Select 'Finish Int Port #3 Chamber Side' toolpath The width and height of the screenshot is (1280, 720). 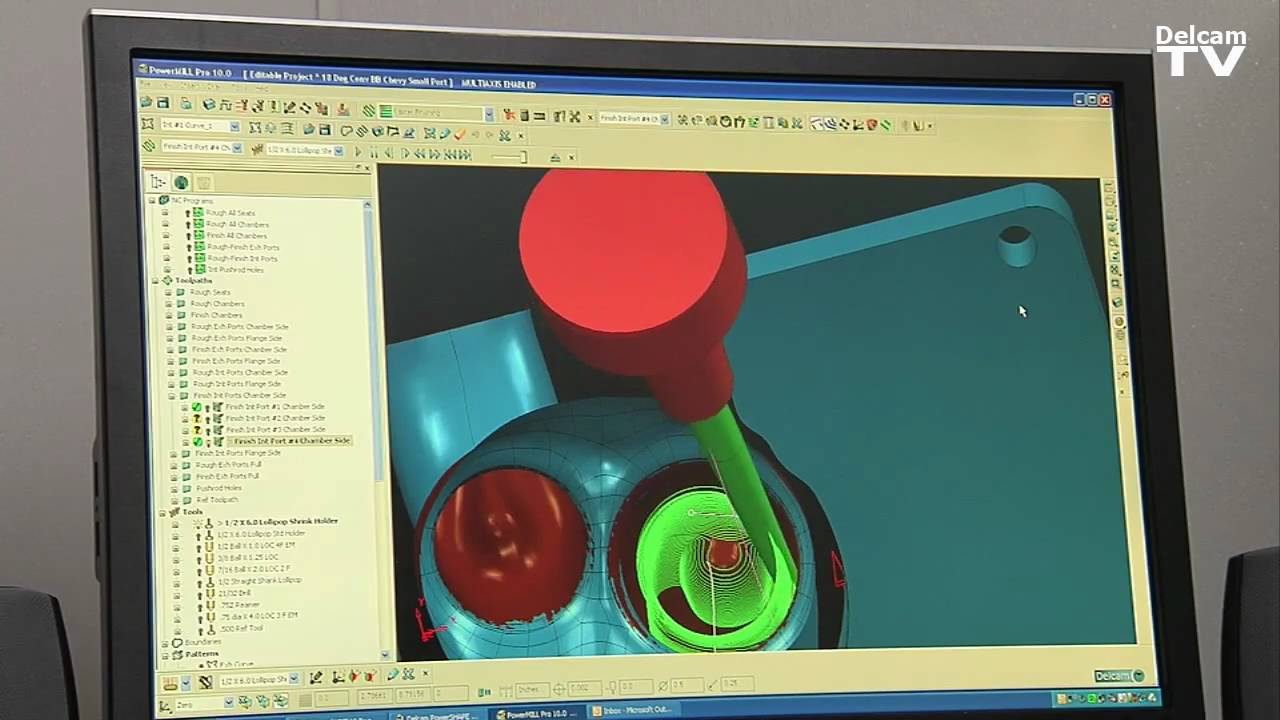(x=275, y=429)
